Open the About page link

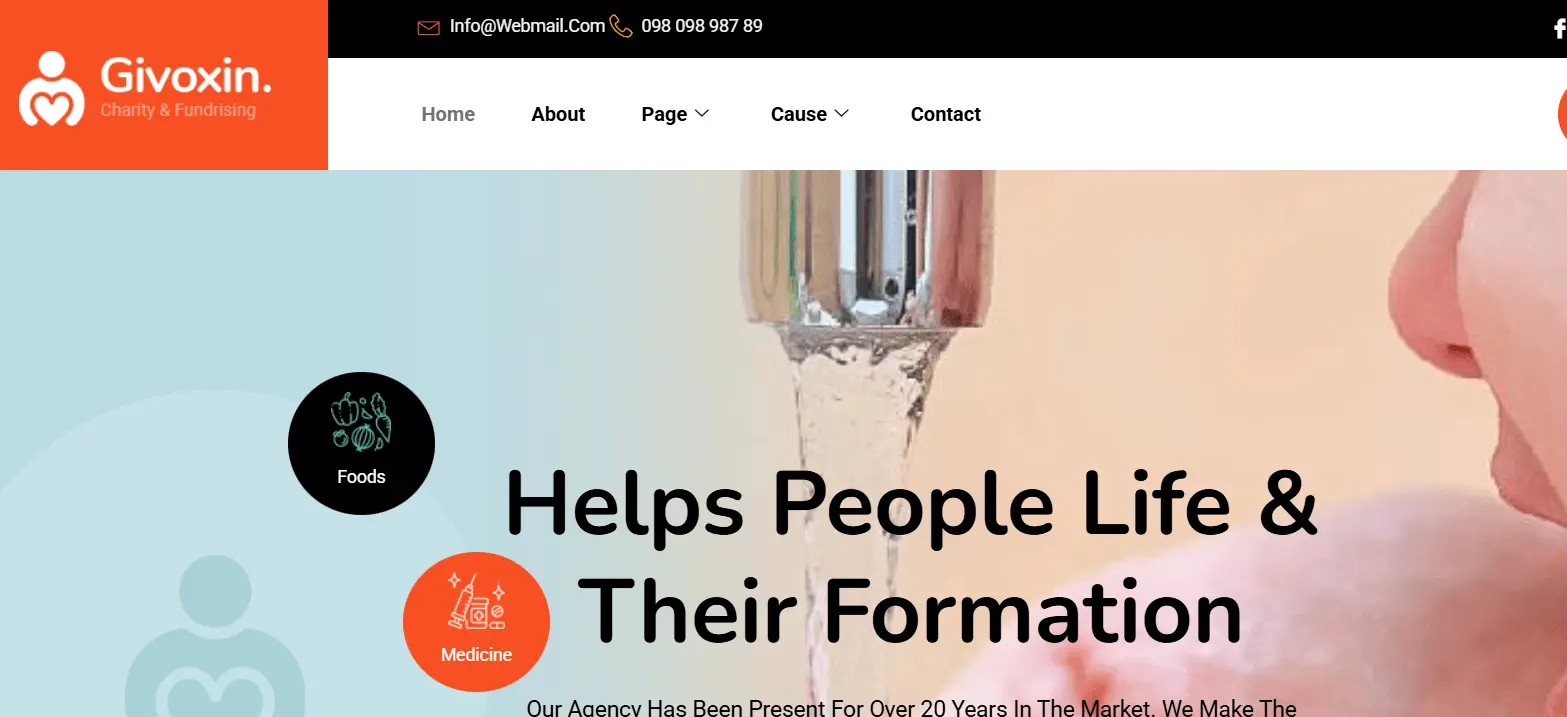pyautogui.click(x=558, y=114)
